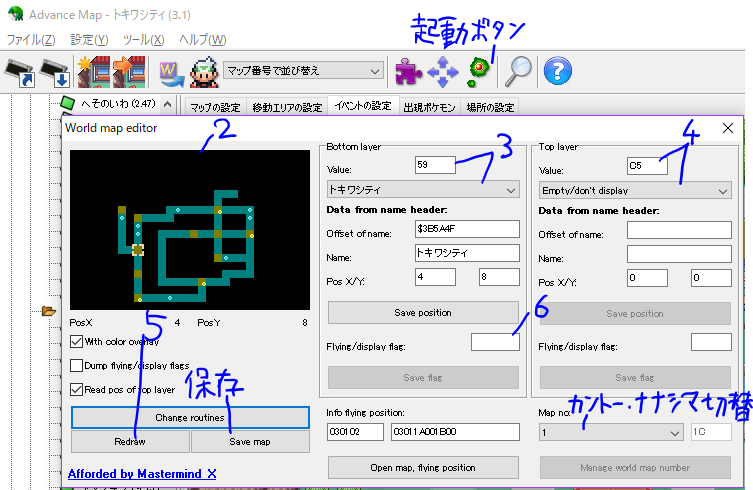Viewport: 753px width, 490px height.
Task: Switch to 移動エリアの設定 tab
Action: (x=287, y=107)
